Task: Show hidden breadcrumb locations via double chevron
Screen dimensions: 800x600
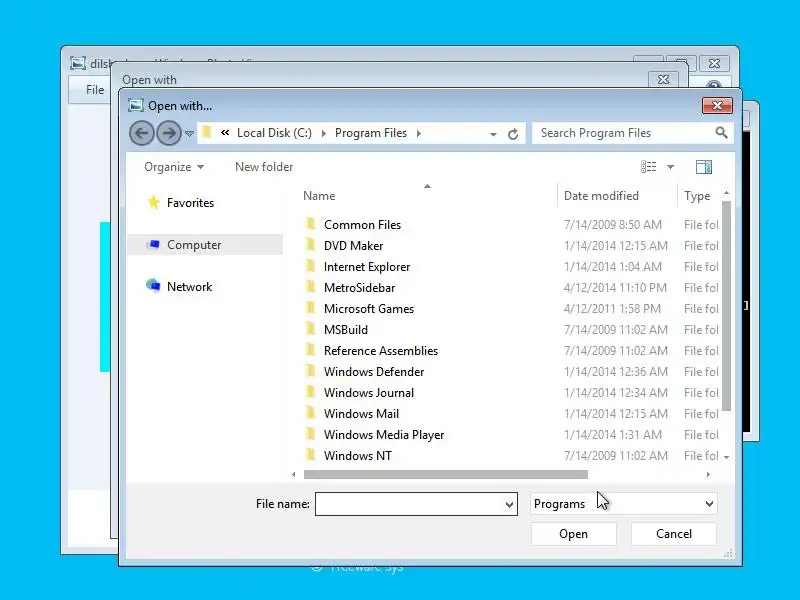Action: click(x=225, y=133)
